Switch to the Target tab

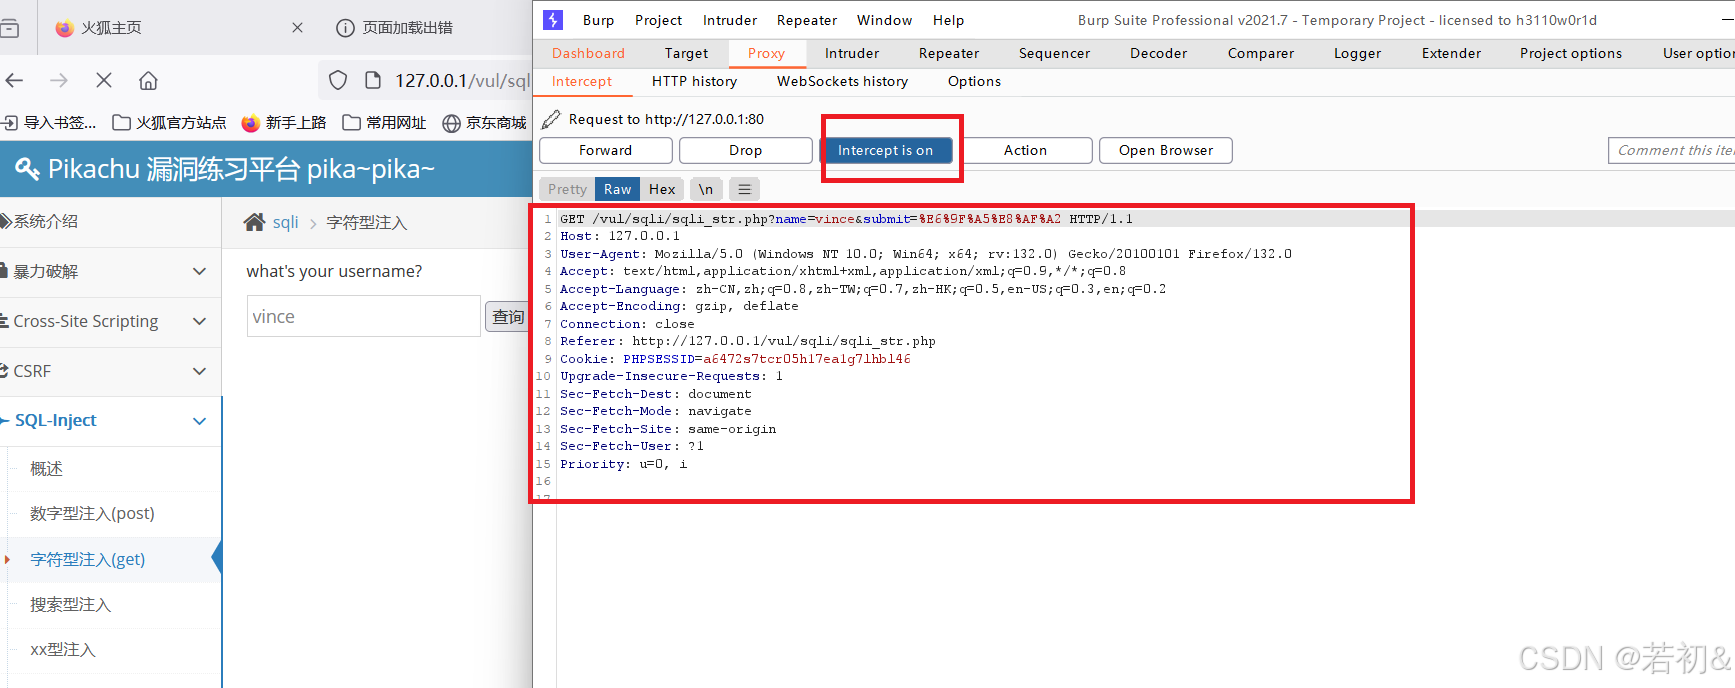686,53
